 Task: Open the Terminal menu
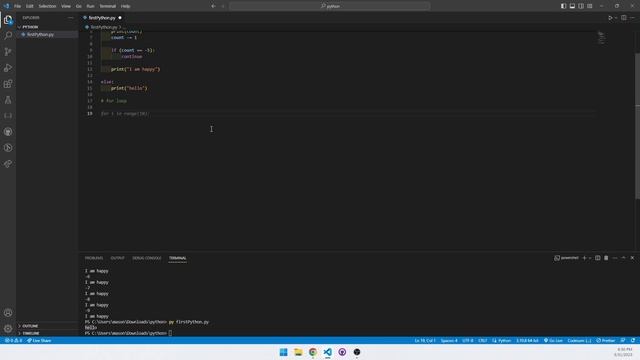(108, 6)
